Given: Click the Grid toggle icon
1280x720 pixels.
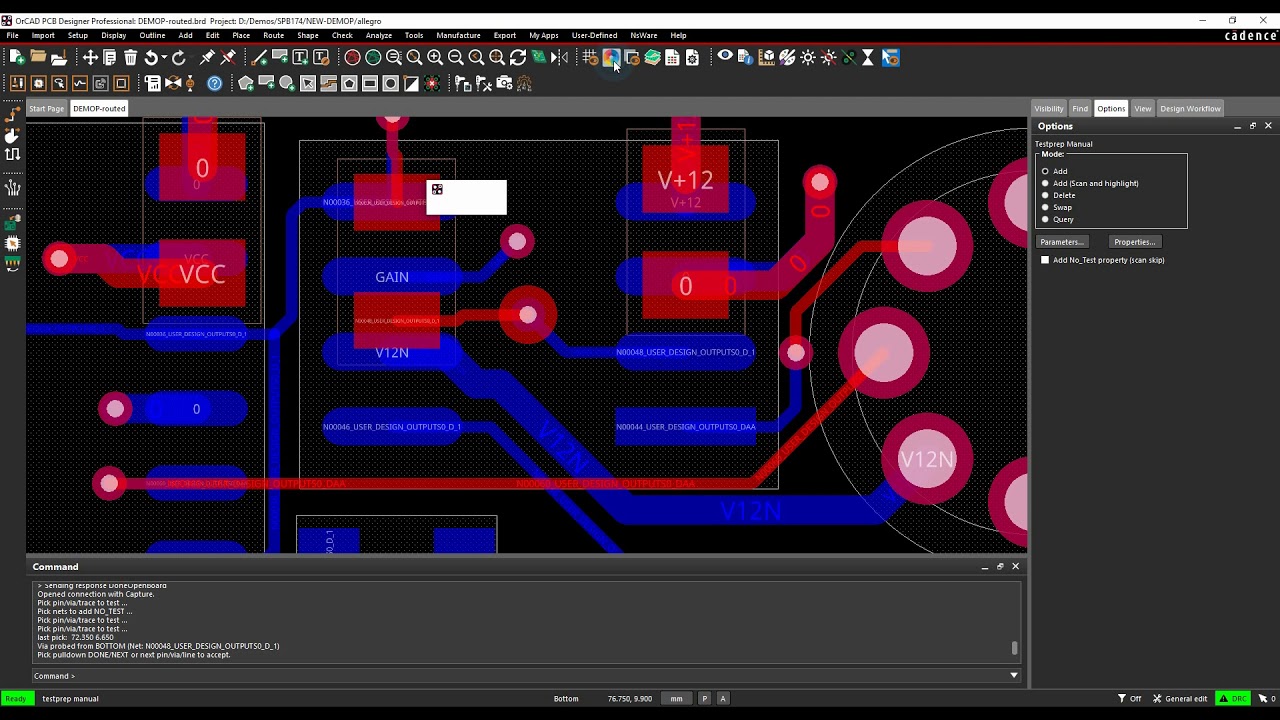Looking at the screenshot, I should pos(590,57).
